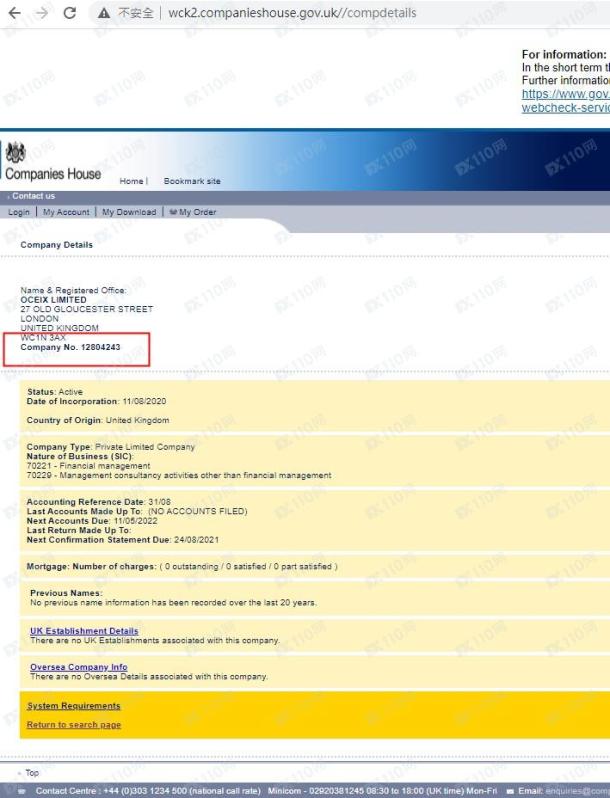Click Bookmark site link
This screenshot has width=610, height=798.
192,181
